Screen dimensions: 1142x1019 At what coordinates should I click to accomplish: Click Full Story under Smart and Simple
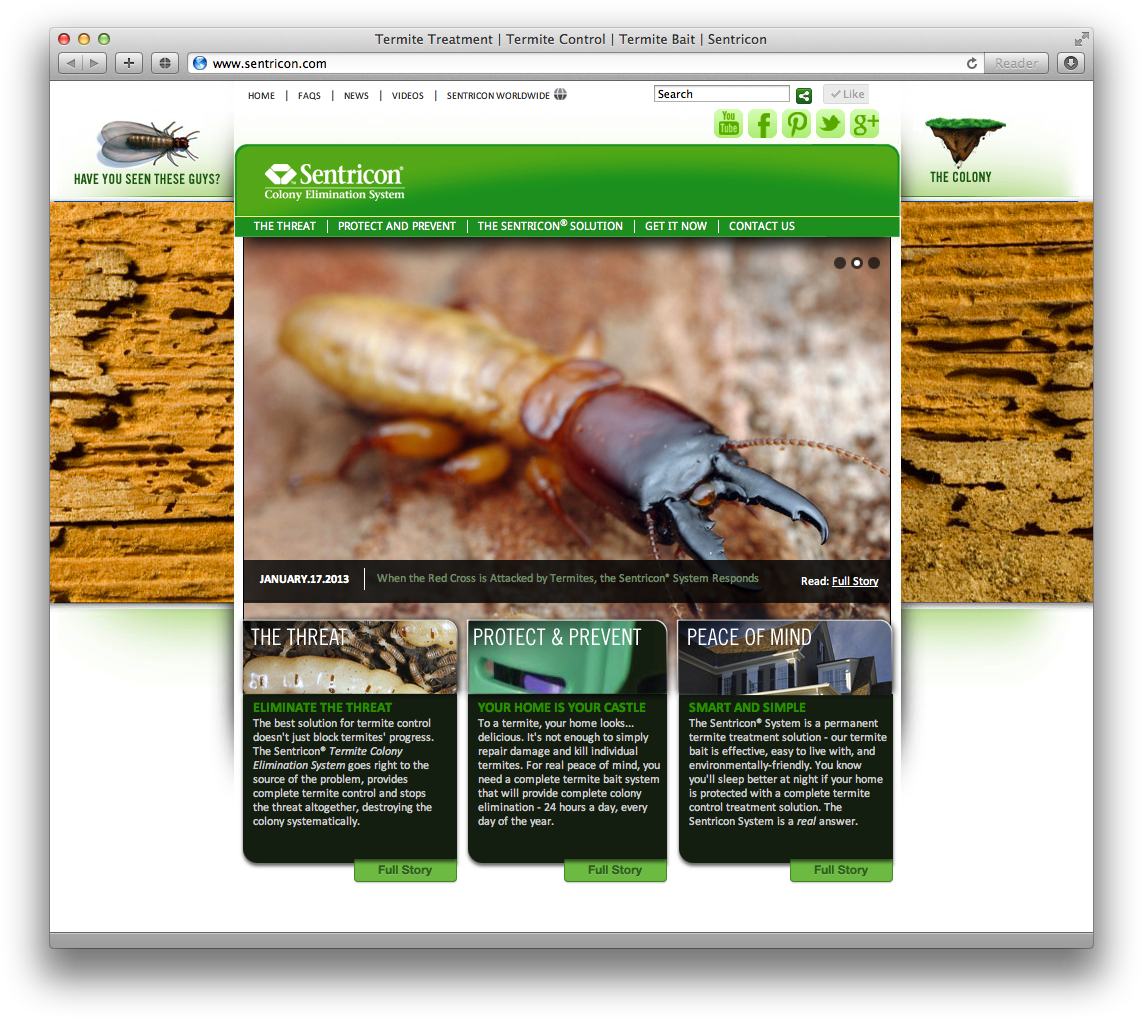(841, 870)
